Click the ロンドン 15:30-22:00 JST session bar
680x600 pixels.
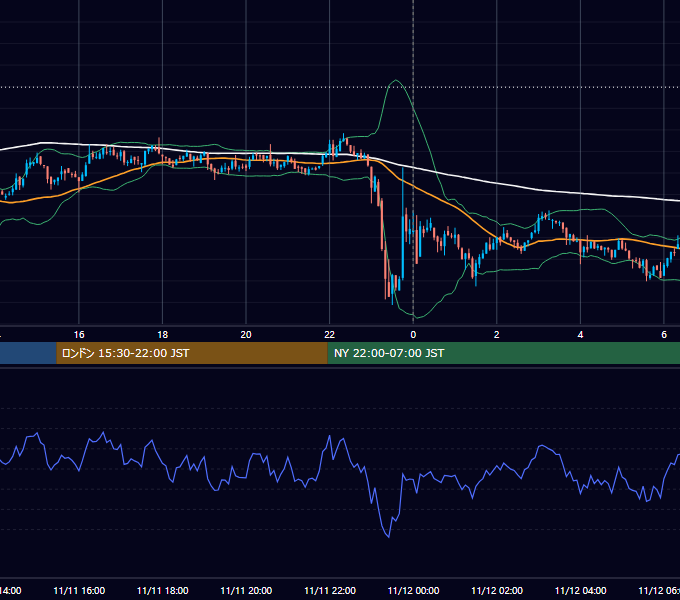click(192, 353)
